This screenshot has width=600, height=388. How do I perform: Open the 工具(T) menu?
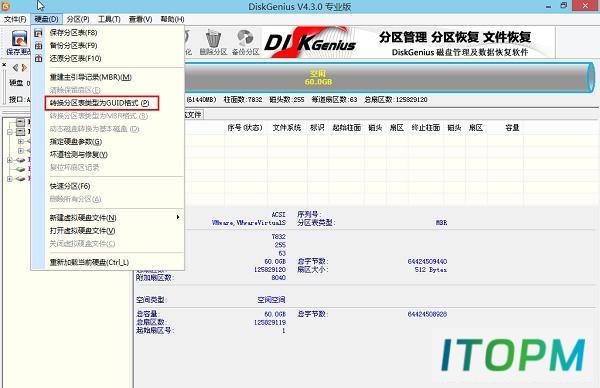tap(109, 19)
